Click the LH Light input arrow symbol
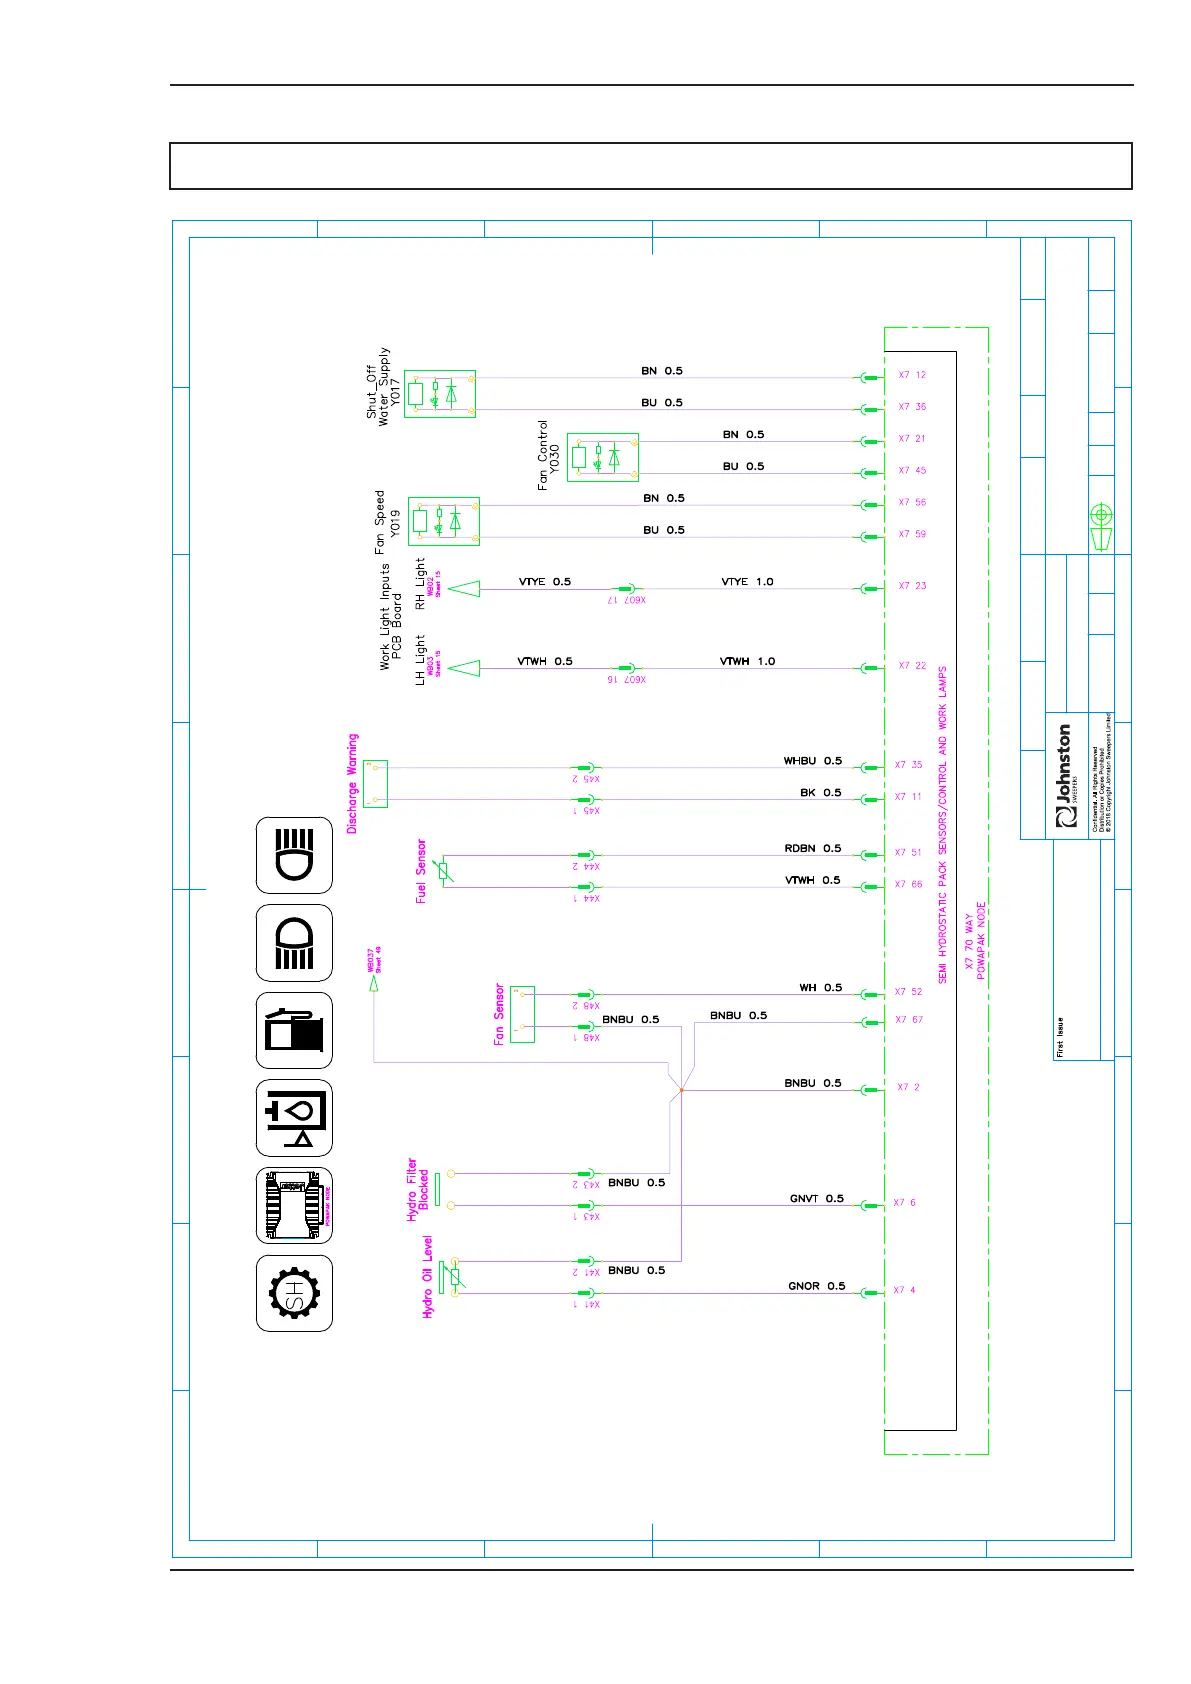 point(464,668)
